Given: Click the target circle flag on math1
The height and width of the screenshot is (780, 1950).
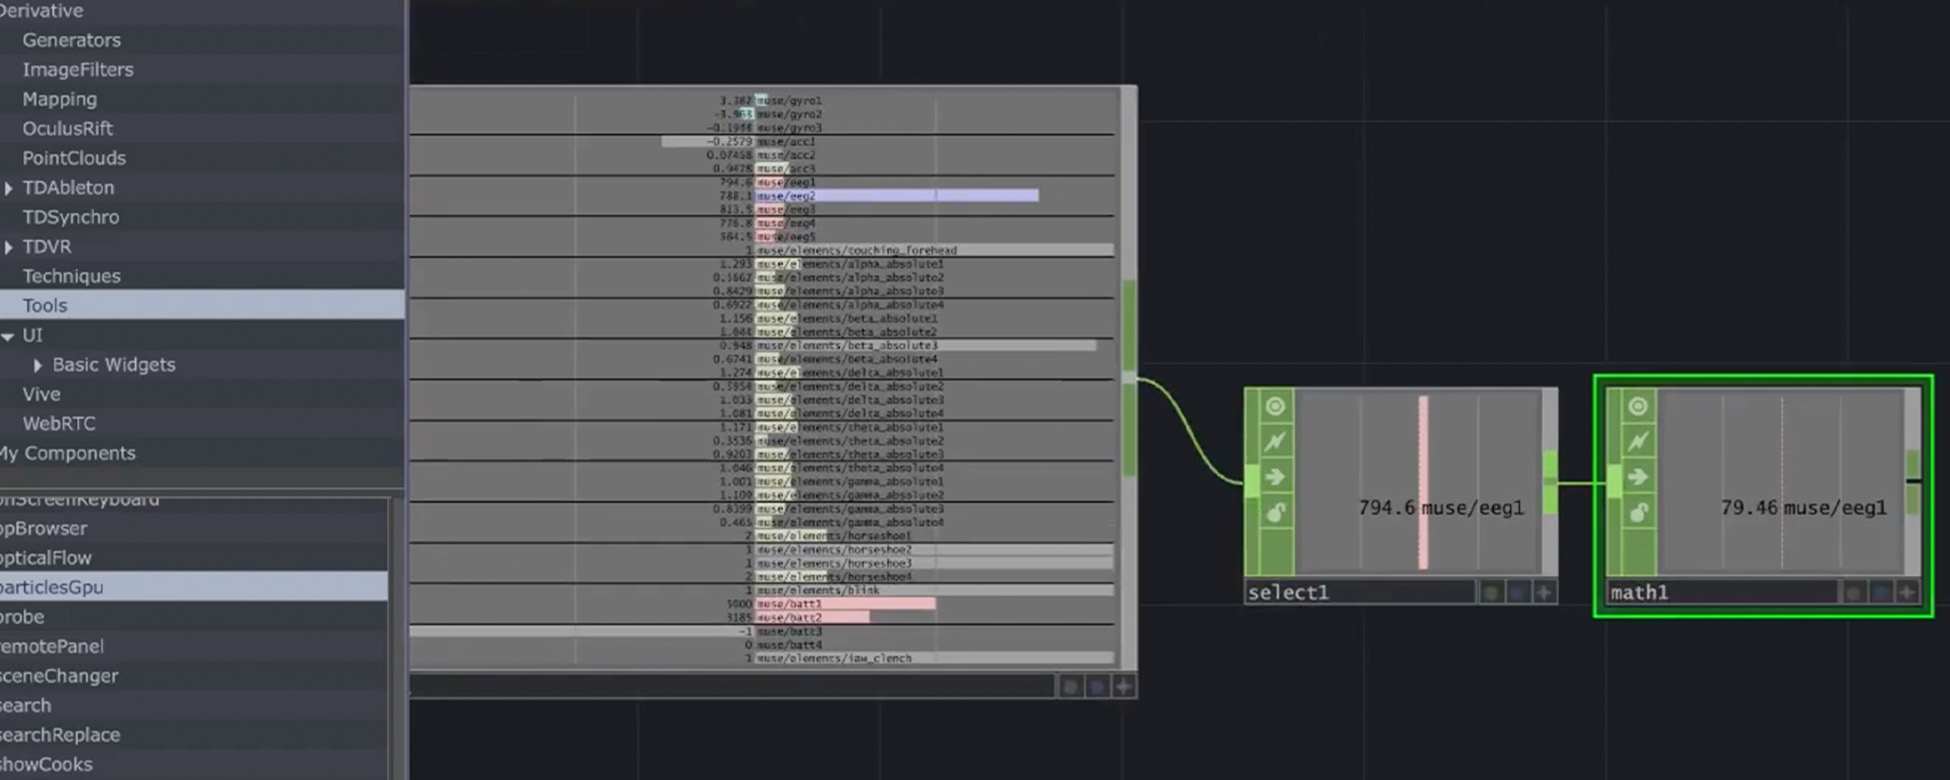Looking at the screenshot, I should point(1637,406).
